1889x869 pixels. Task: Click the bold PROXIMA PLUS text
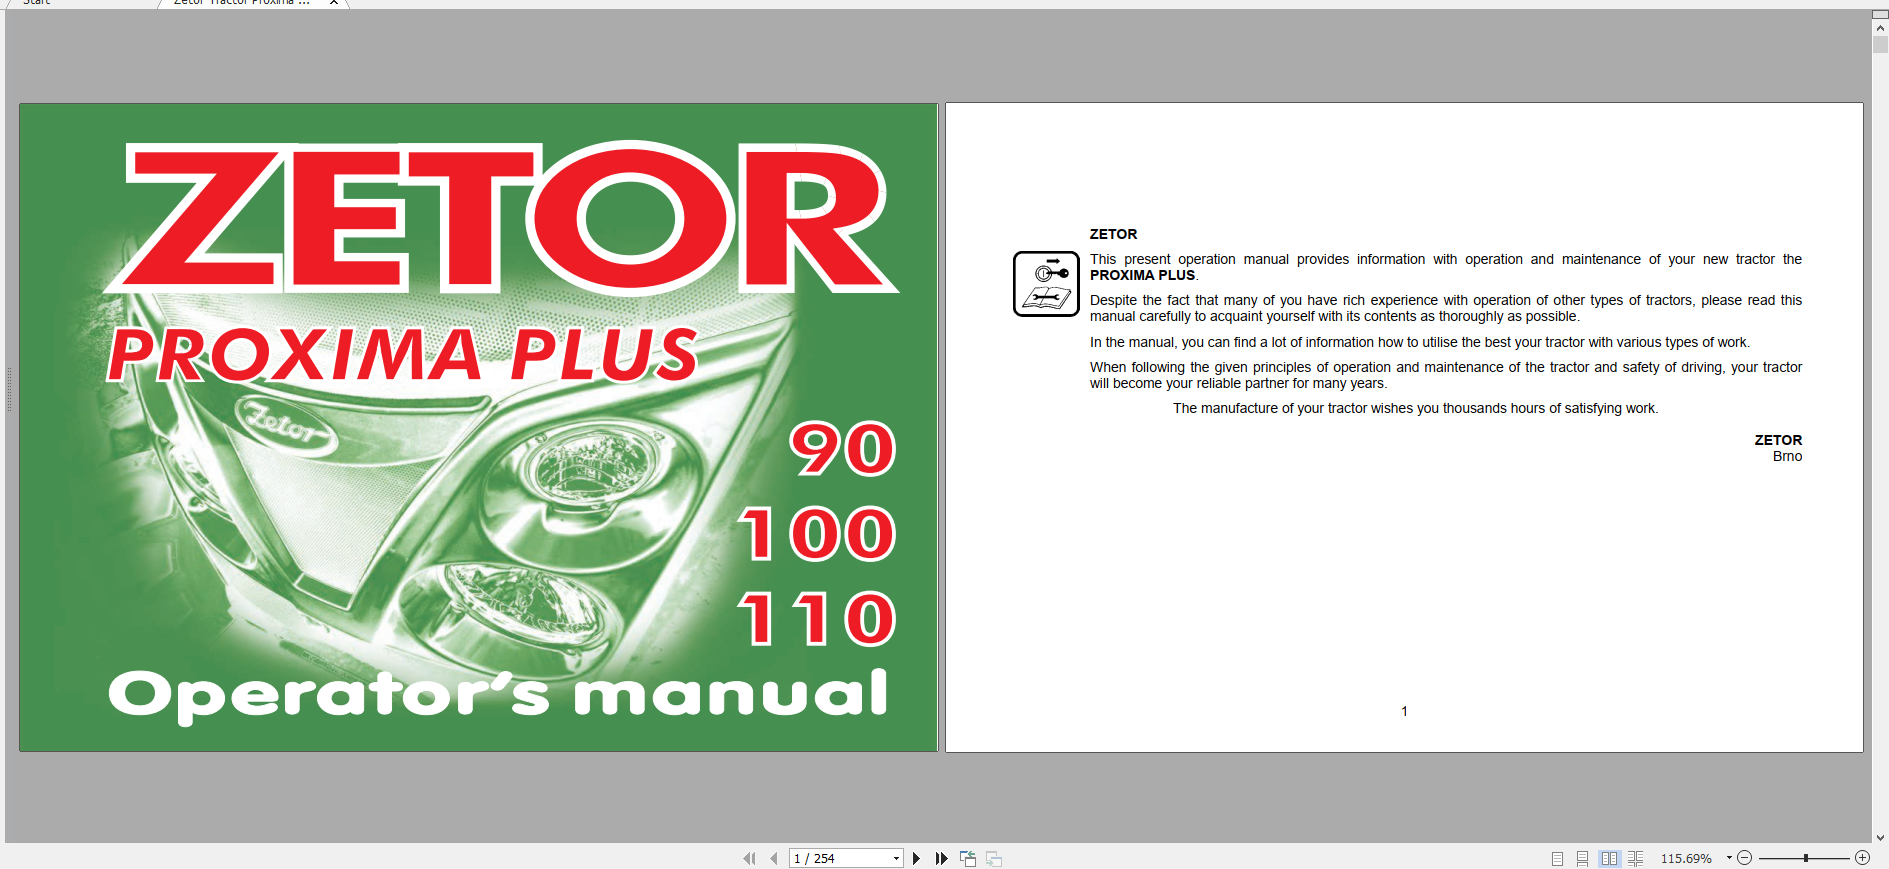(x=1142, y=275)
